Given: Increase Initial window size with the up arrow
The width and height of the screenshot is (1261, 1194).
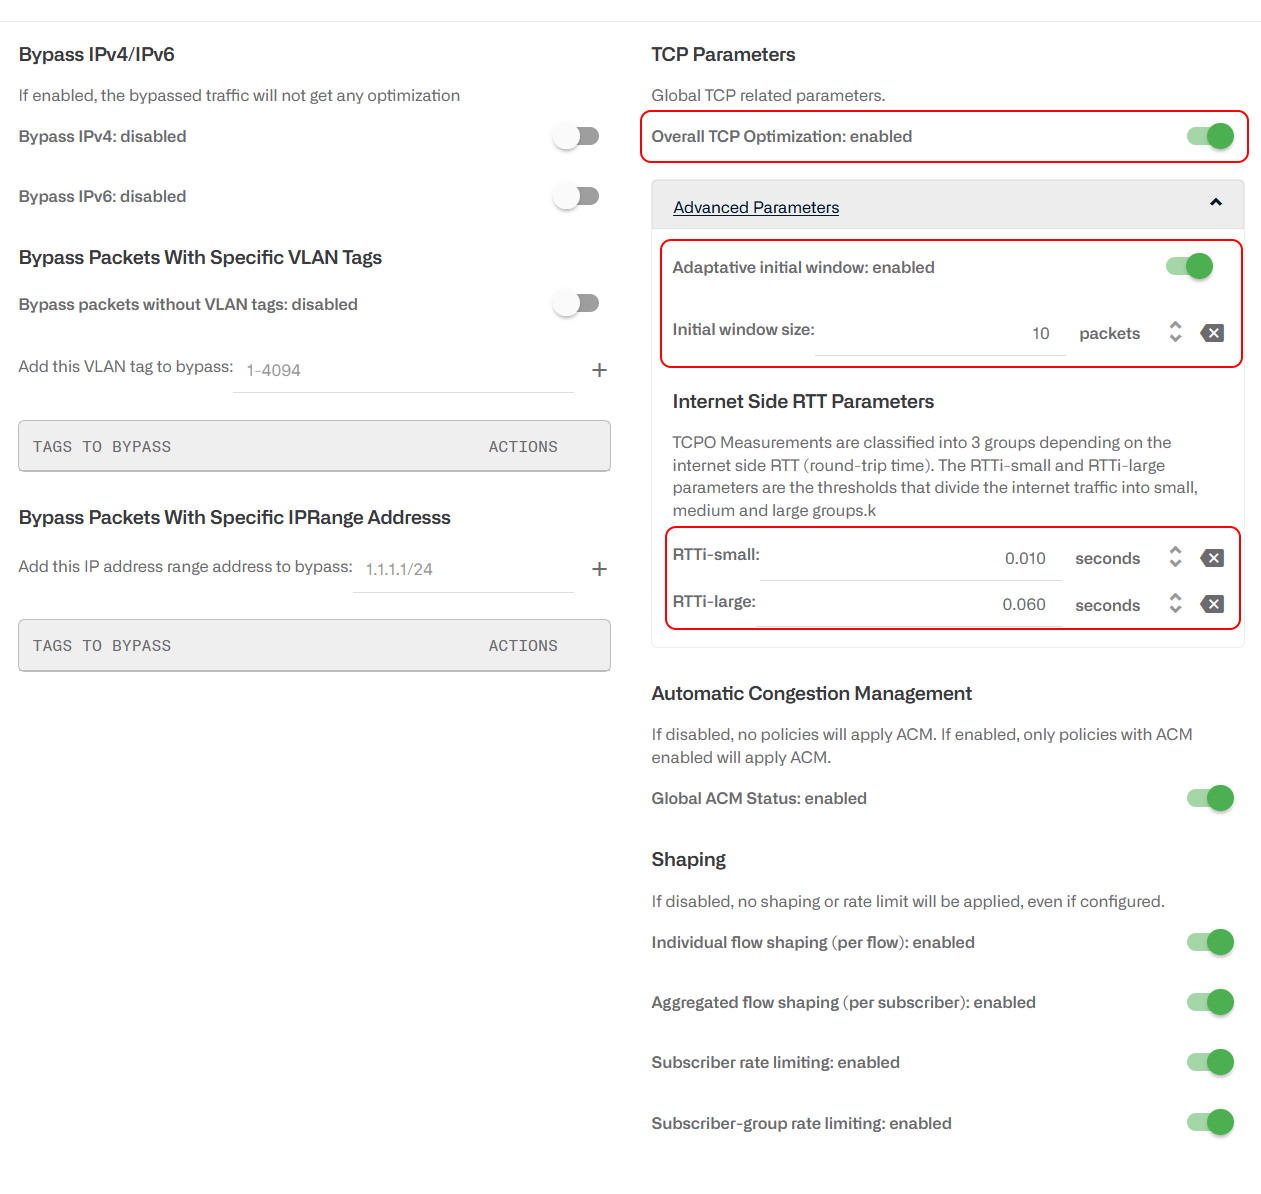Looking at the screenshot, I should tap(1175, 327).
